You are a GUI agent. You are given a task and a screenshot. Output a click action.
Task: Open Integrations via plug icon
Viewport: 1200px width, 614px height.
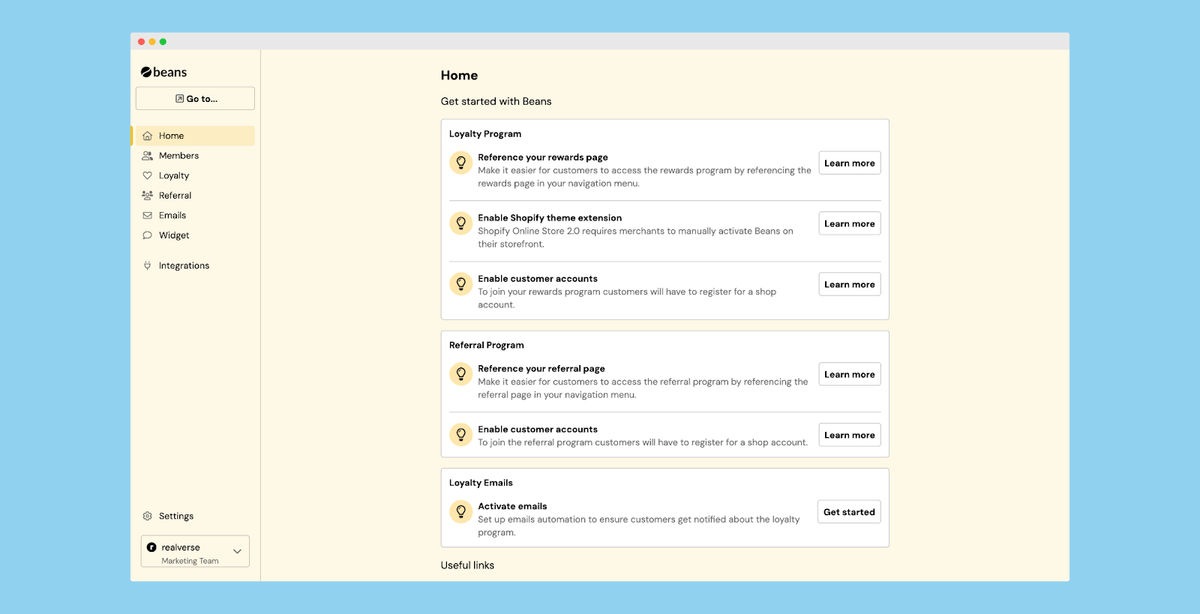pos(147,266)
